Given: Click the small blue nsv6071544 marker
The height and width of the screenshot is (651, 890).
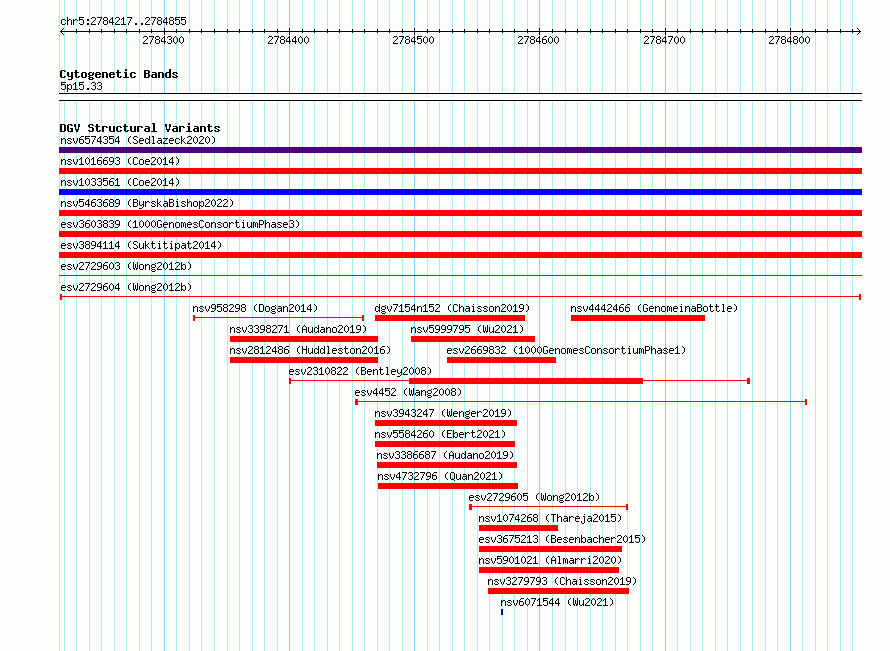Looking at the screenshot, I should 502,612.
